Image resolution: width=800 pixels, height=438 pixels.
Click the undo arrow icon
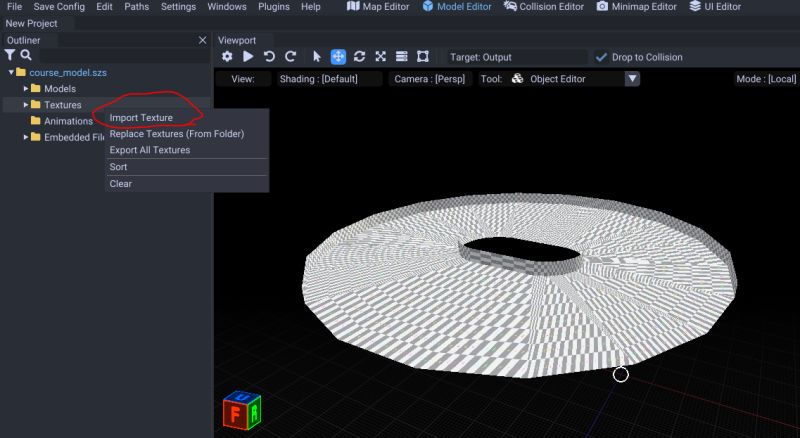(269, 57)
